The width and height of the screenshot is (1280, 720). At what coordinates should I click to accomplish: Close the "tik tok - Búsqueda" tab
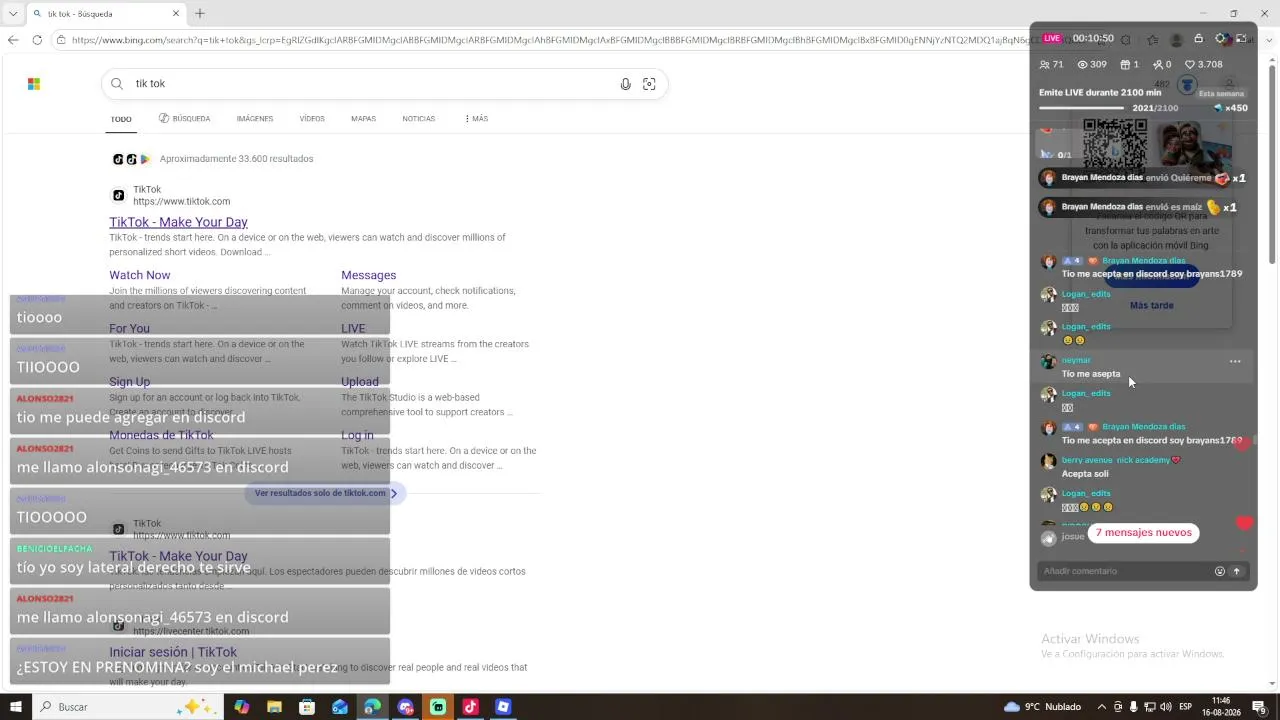pyautogui.click(x=176, y=14)
